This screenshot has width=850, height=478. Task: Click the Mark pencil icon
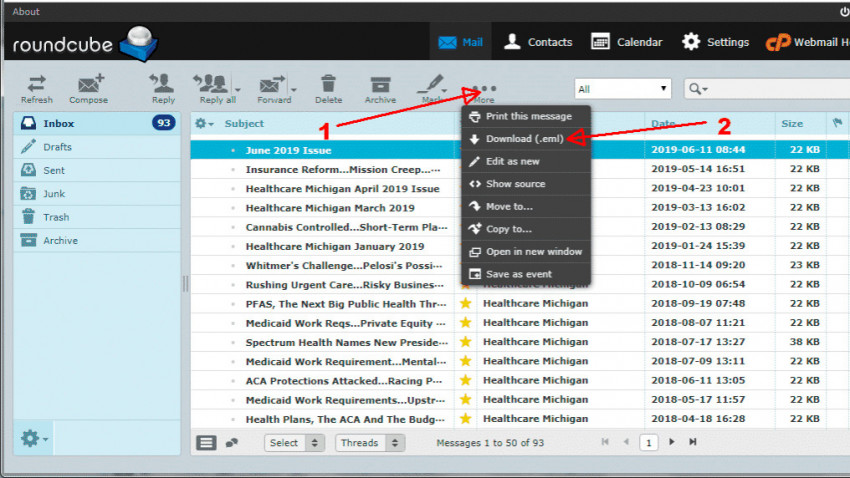pos(431,88)
